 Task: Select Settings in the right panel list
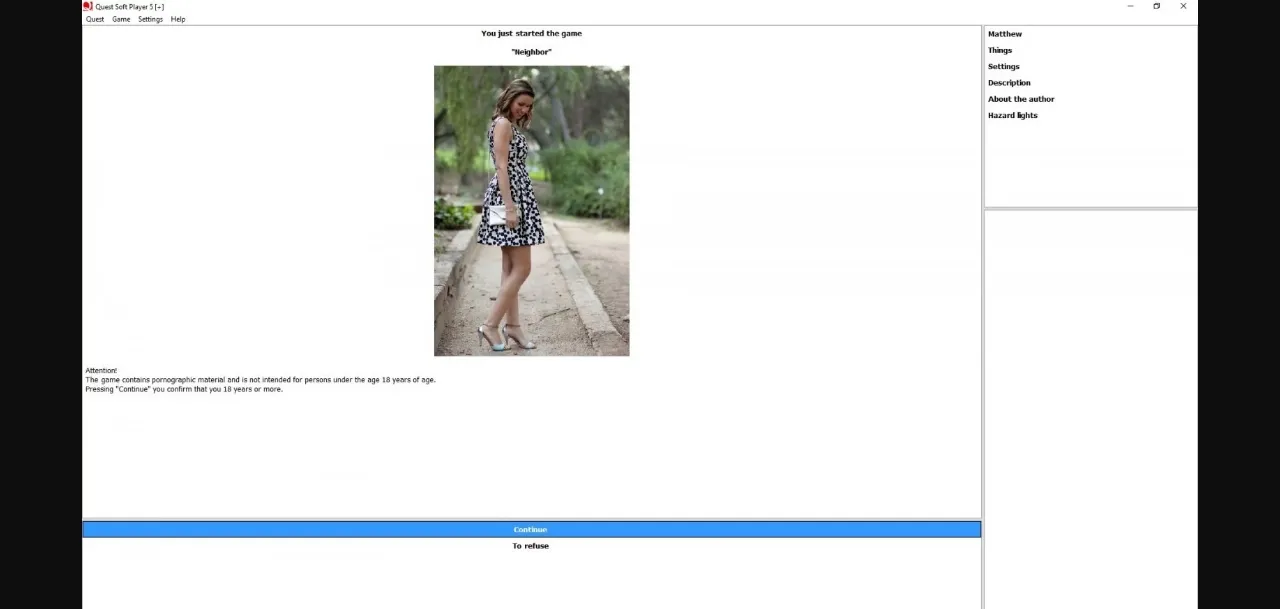pos(1004,67)
